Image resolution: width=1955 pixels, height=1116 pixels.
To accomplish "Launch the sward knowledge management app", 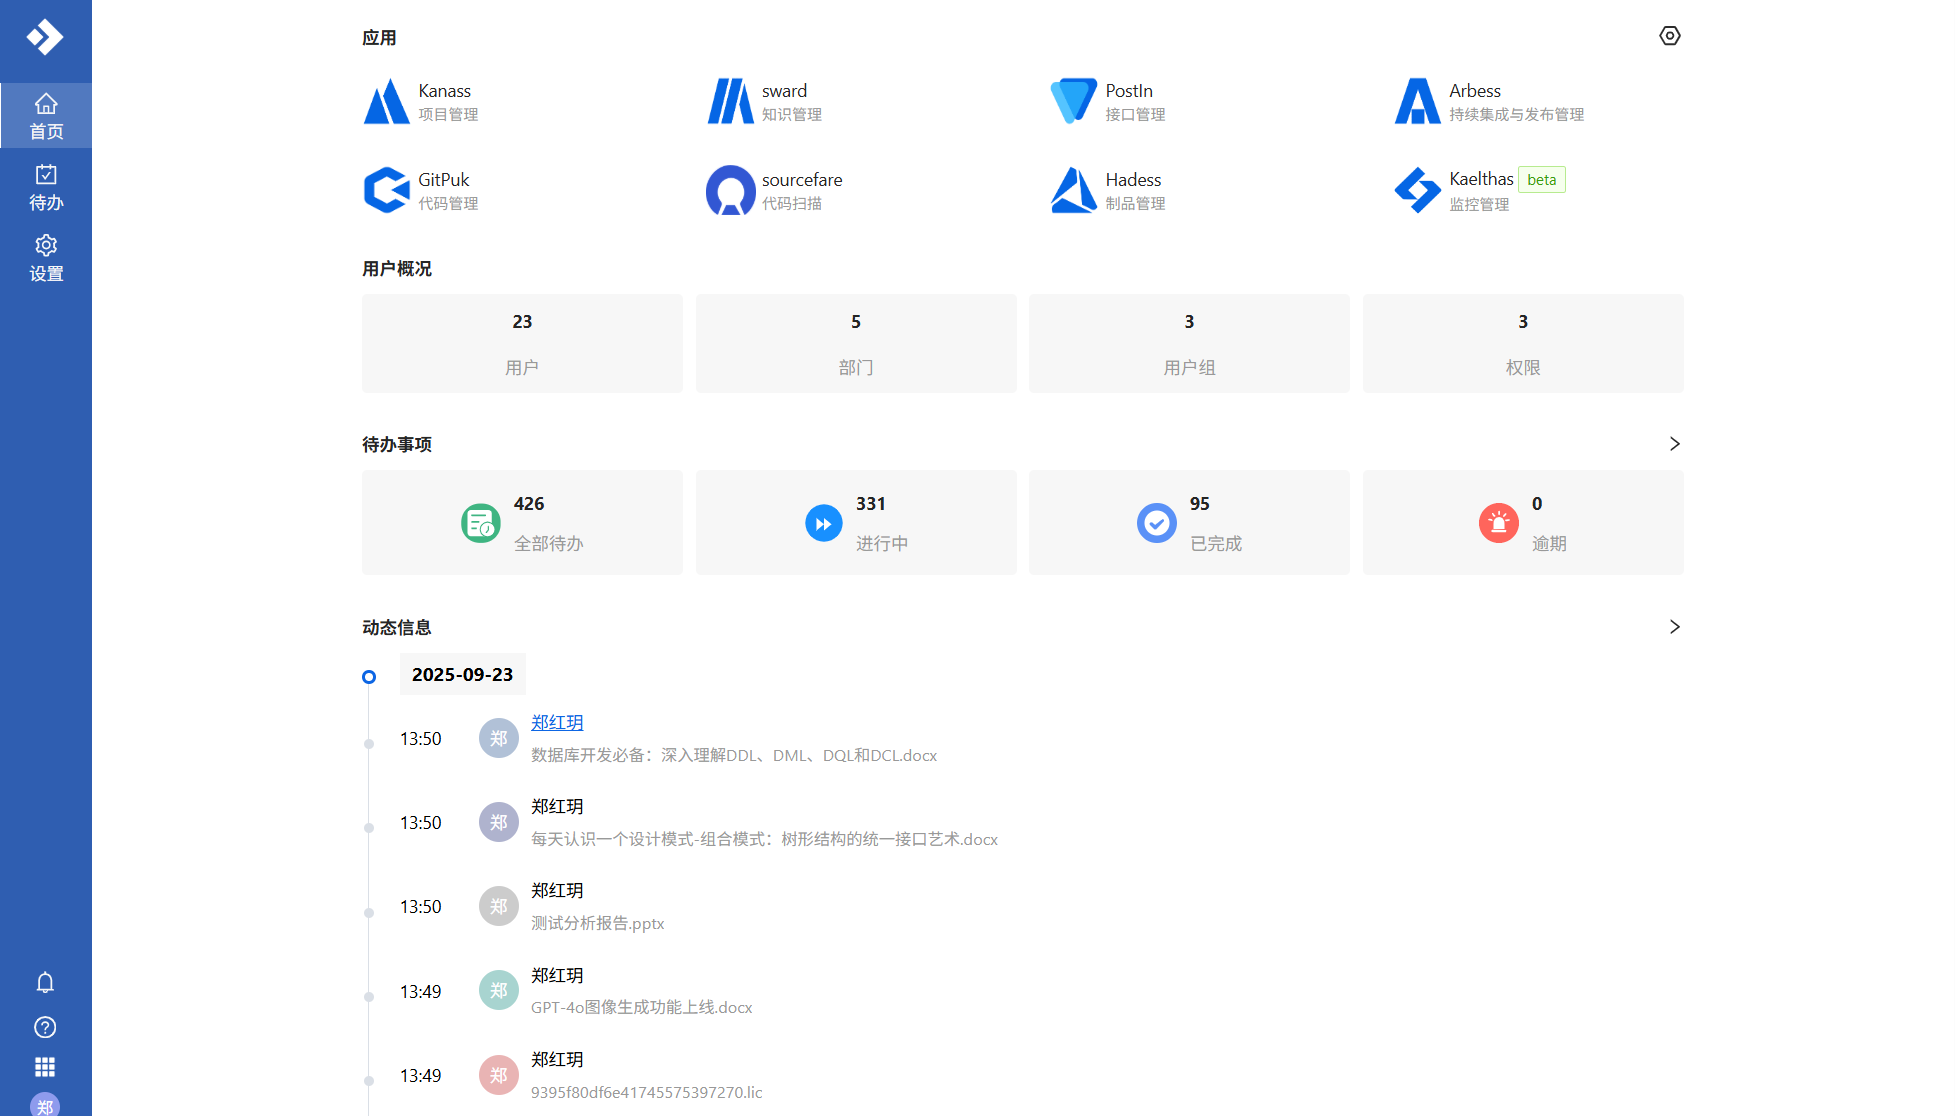I will (x=765, y=102).
